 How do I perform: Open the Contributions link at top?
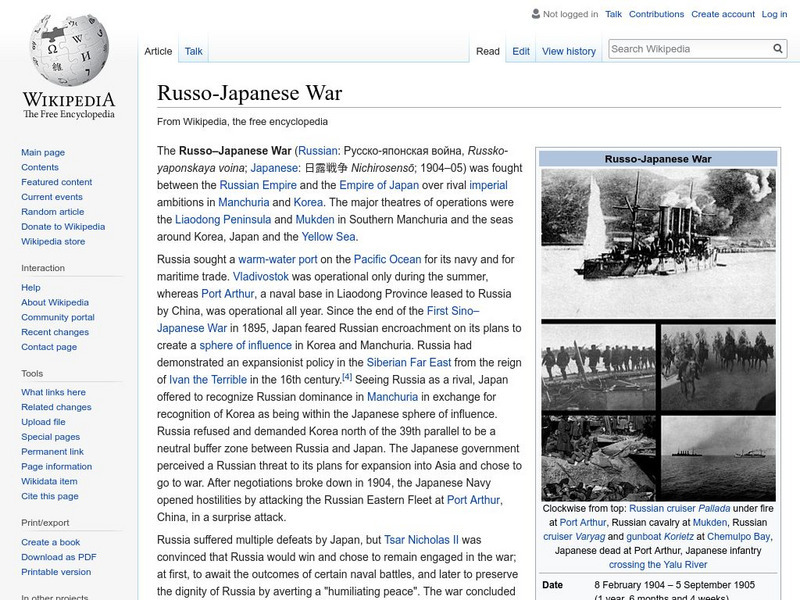click(656, 14)
